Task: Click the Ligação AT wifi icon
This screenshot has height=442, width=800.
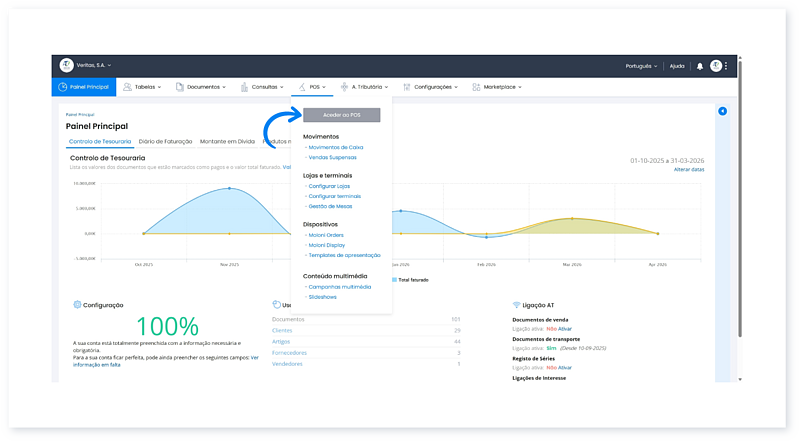Action: click(516, 304)
